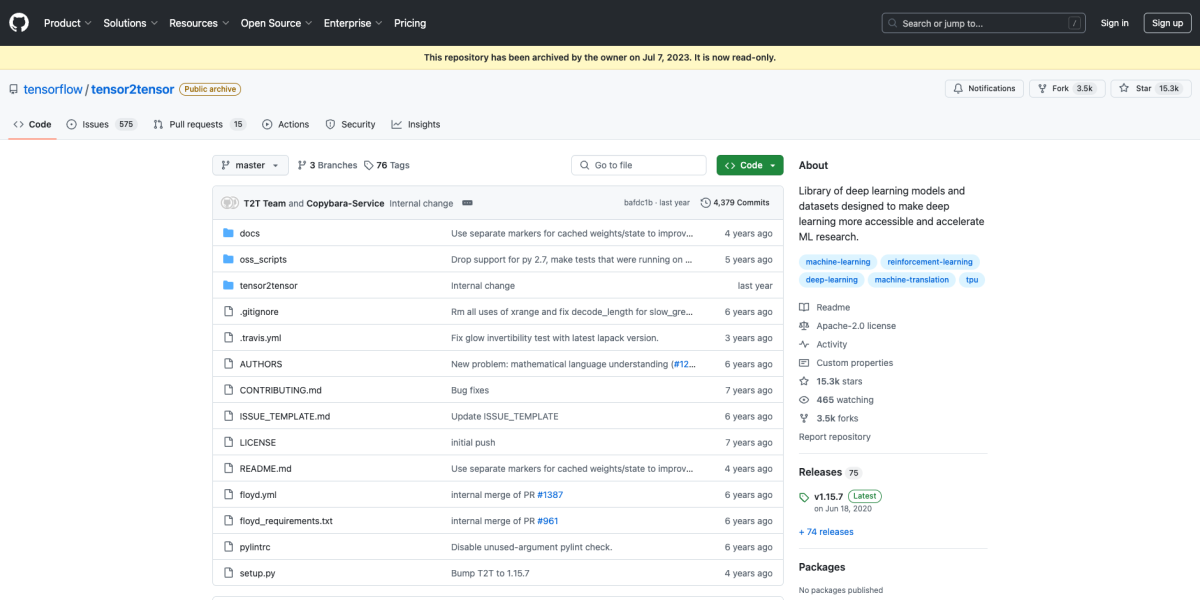Click the Fork icon button
Viewport: 1200px width, 600px height.
tap(1042, 89)
